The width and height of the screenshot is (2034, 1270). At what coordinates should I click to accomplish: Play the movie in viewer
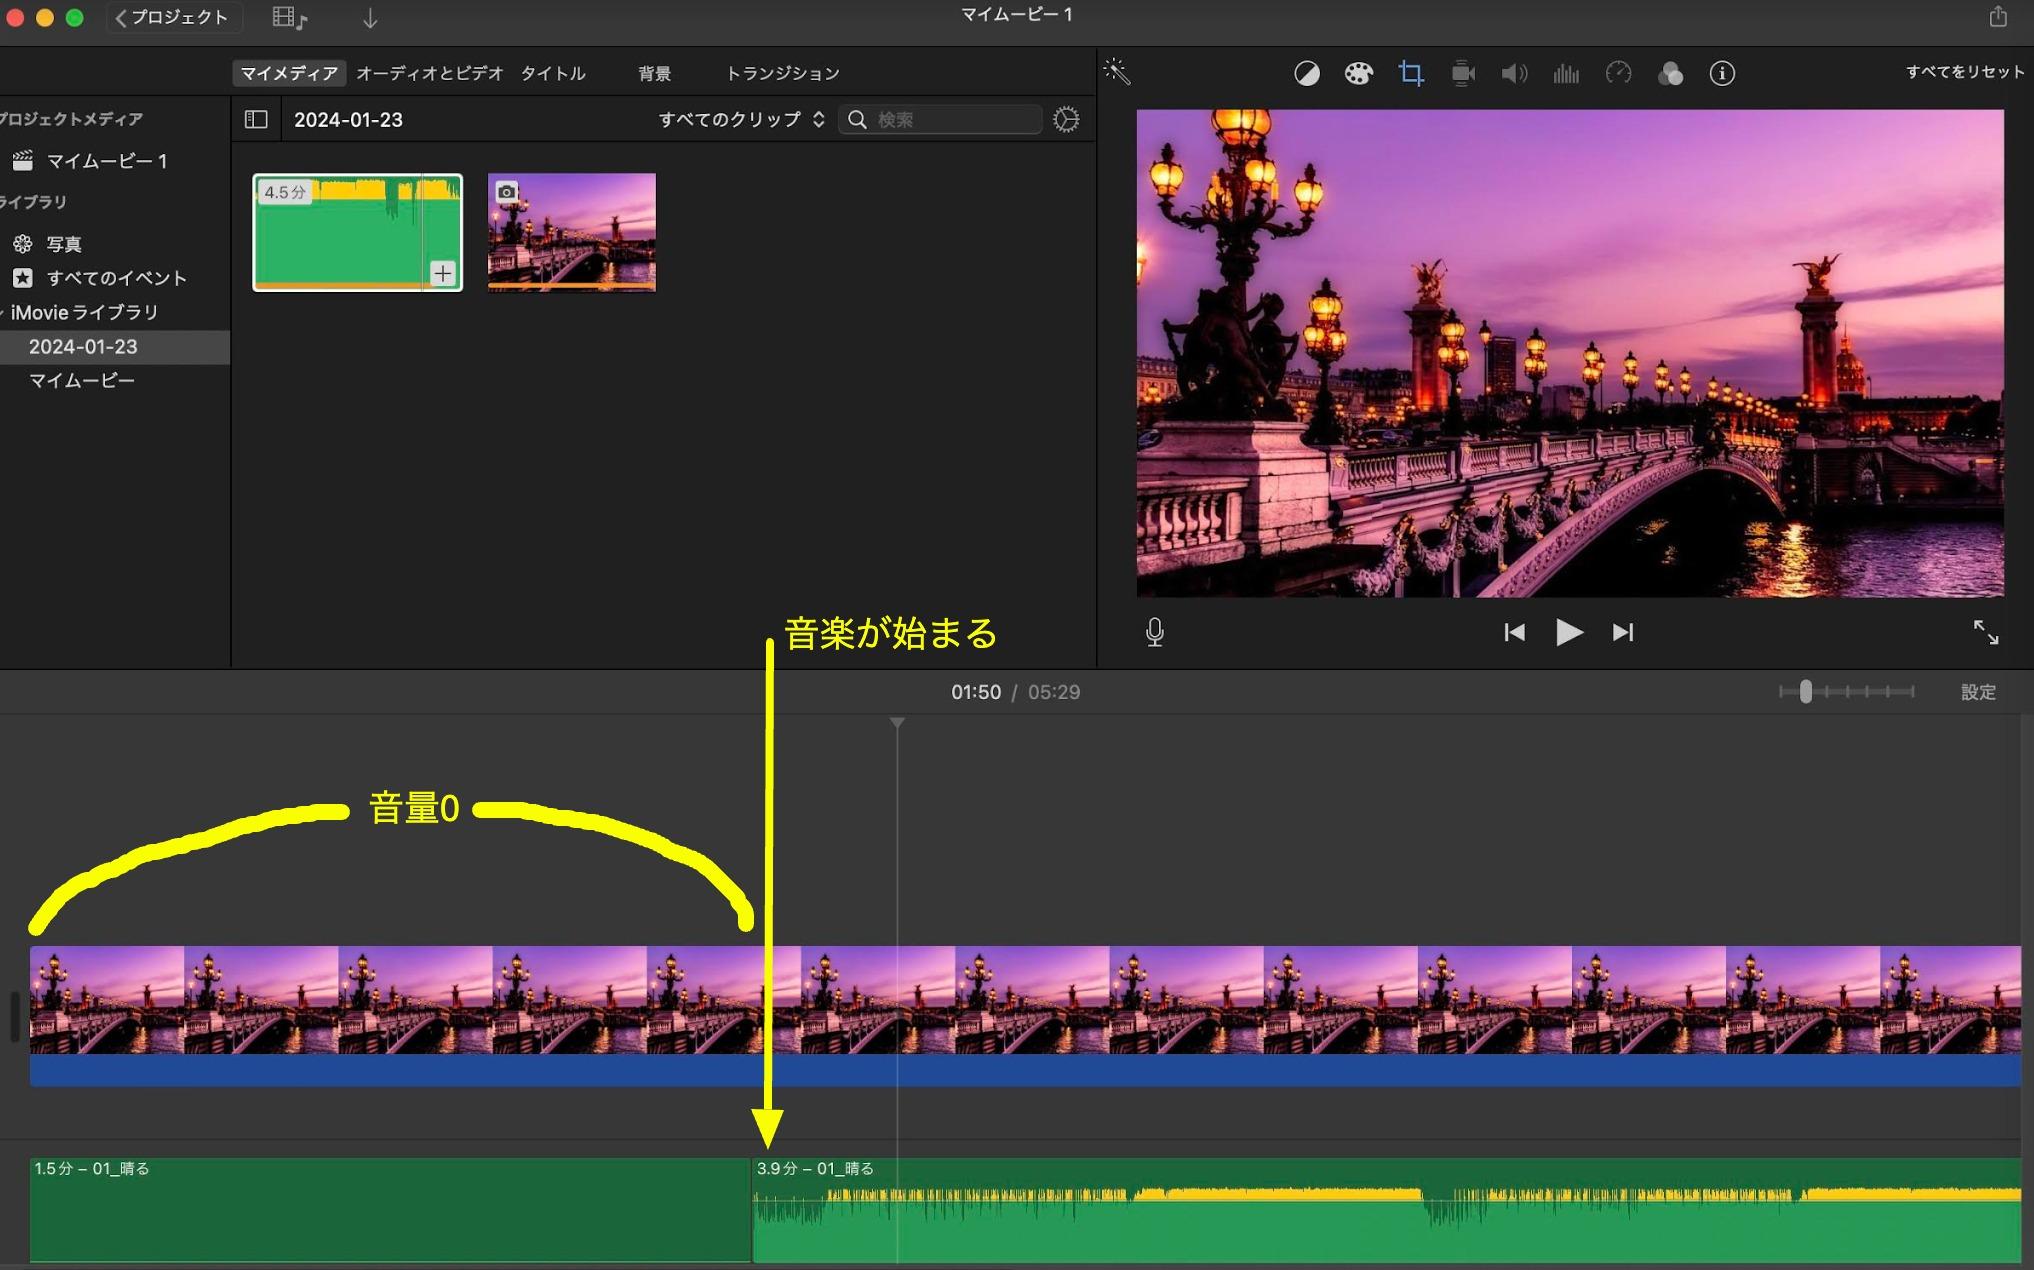click(x=1569, y=632)
